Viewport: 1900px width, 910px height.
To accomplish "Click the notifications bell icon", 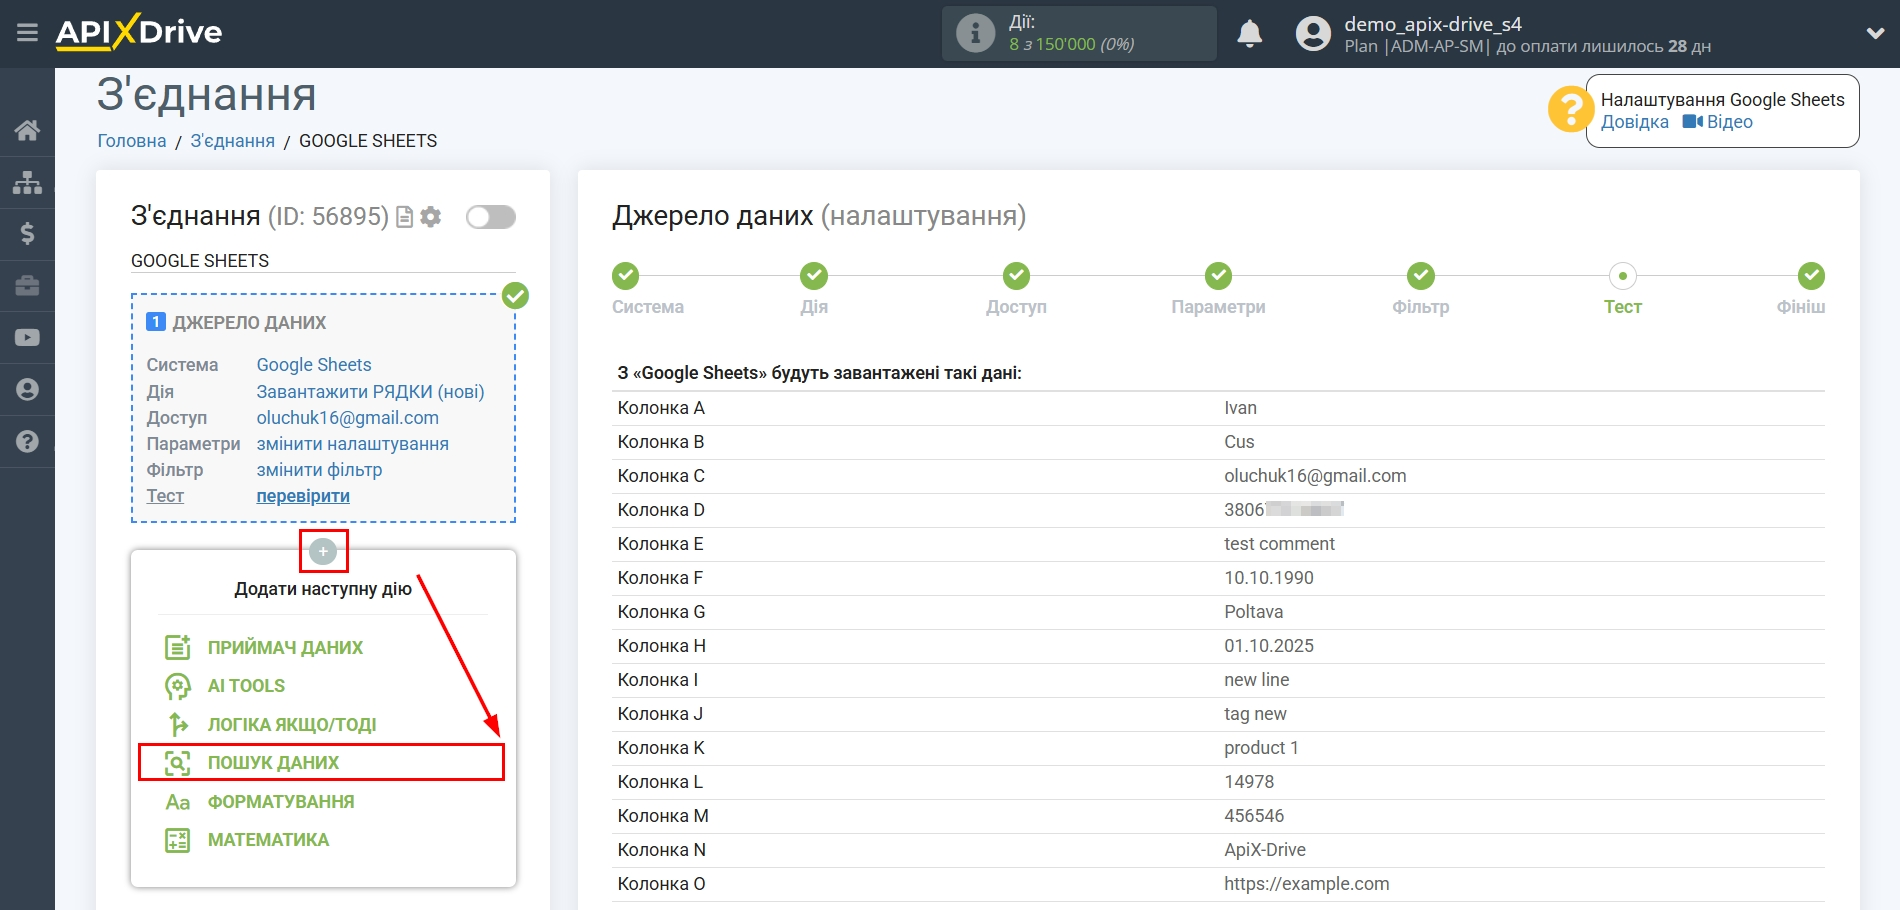I will tap(1249, 34).
